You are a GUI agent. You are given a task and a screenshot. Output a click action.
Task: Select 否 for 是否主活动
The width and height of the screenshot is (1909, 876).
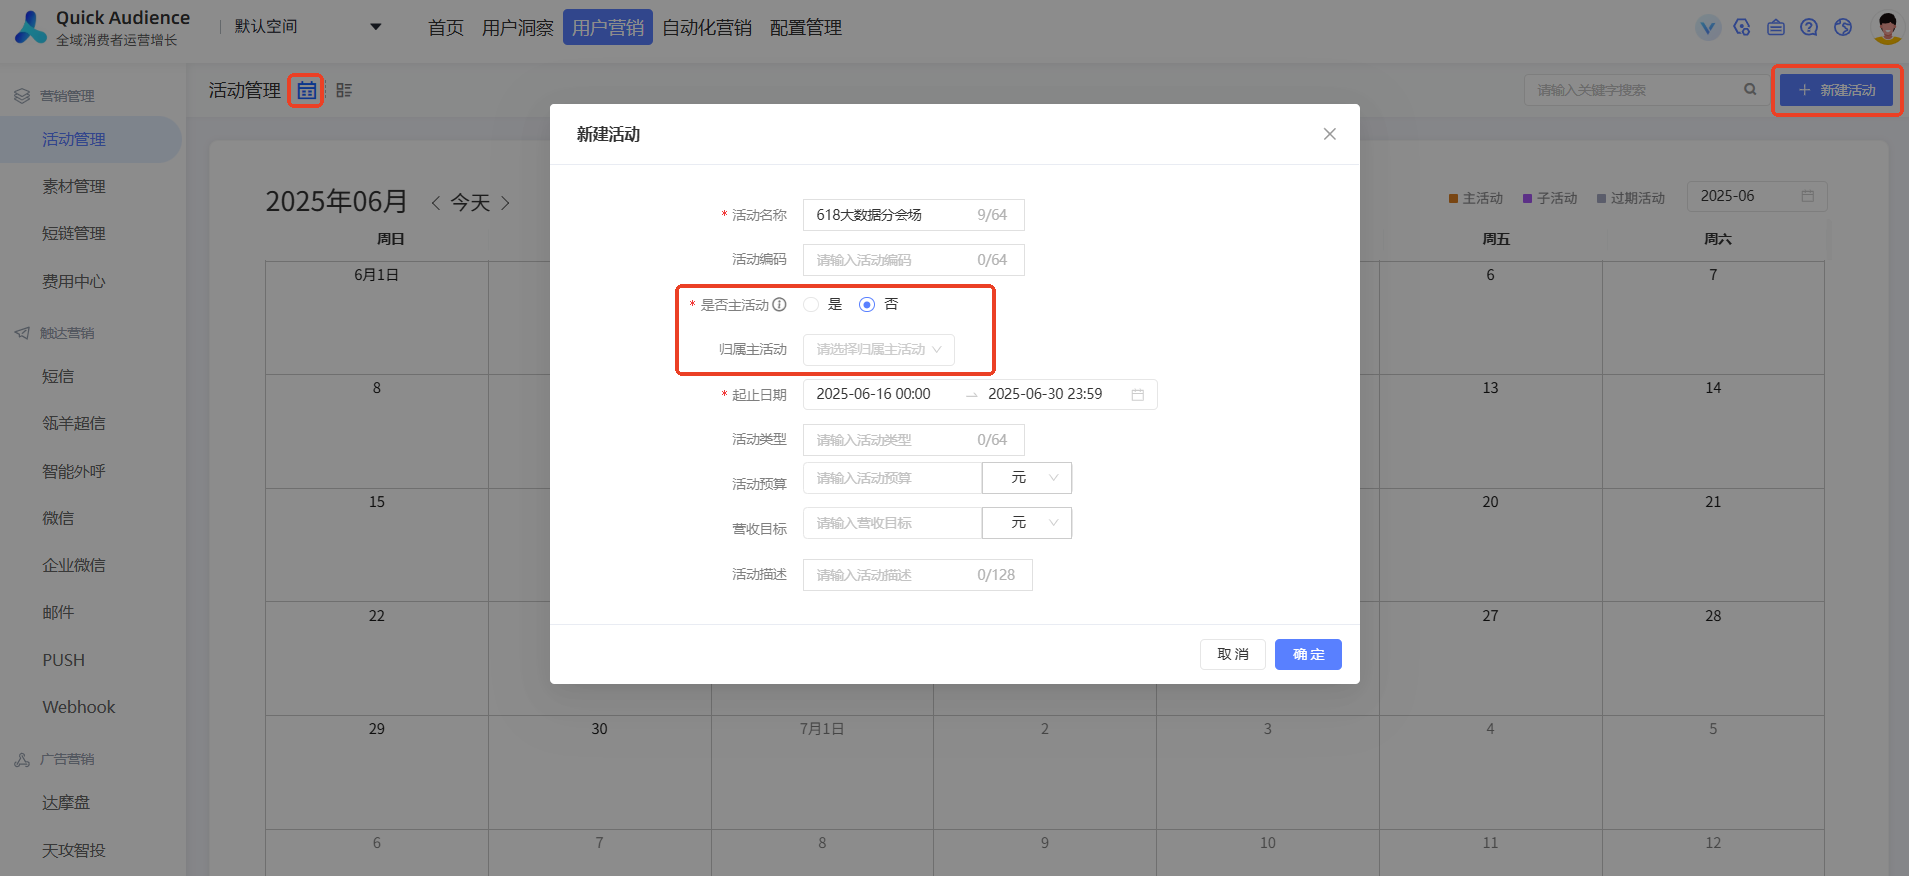click(x=867, y=305)
